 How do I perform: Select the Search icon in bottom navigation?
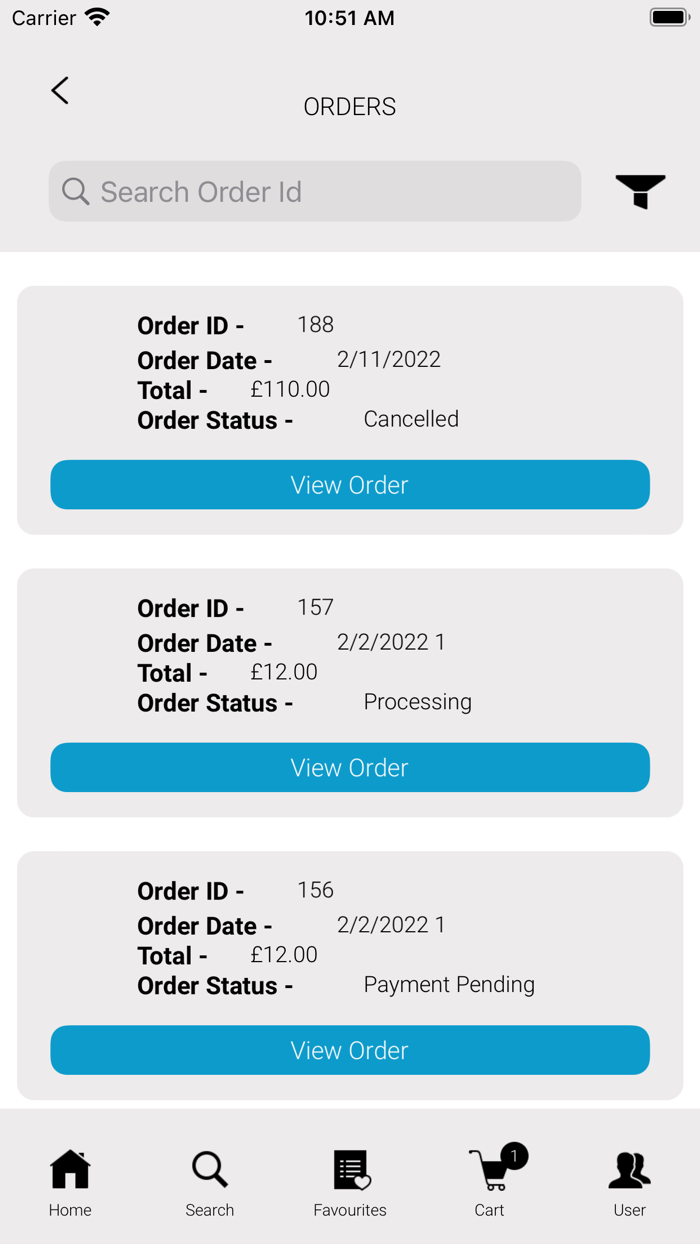tap(209, 1168)
